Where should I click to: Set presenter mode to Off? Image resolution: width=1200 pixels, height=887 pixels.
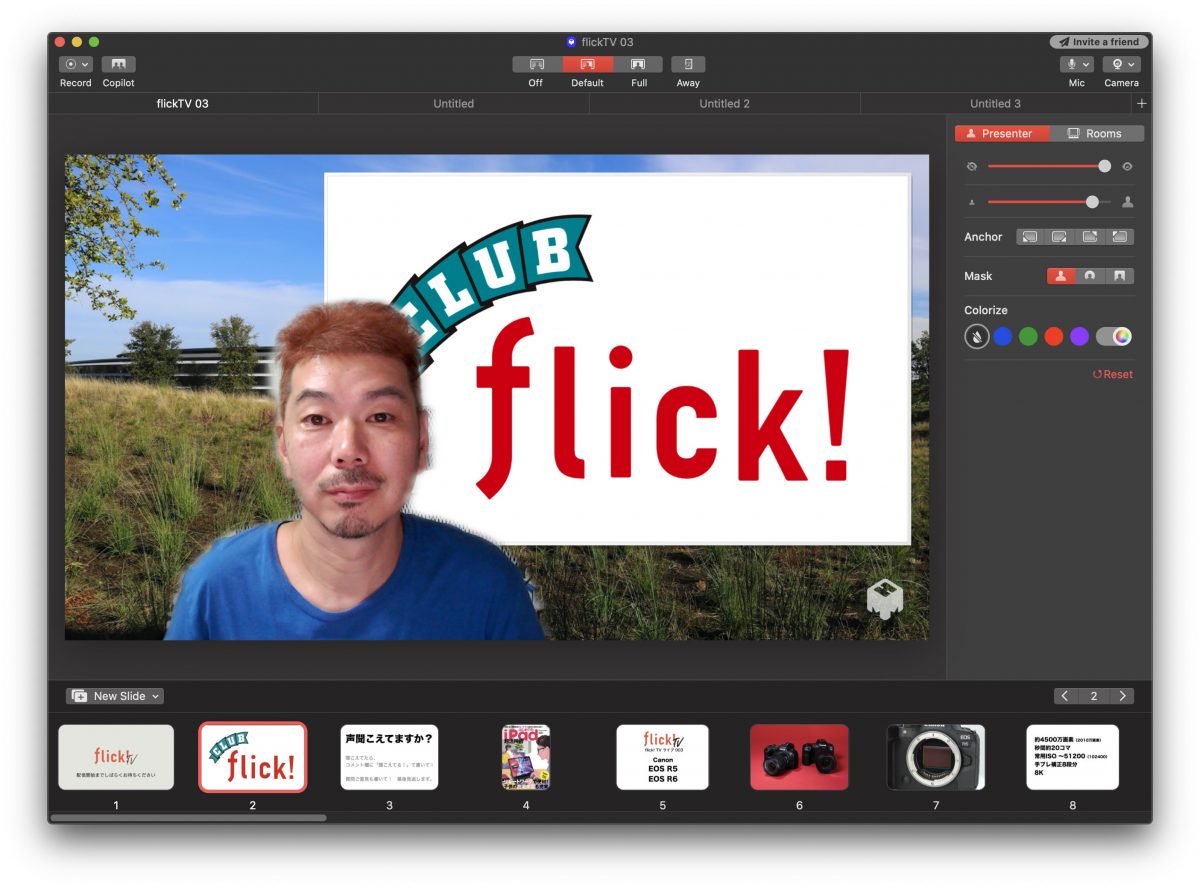point(537,64)
